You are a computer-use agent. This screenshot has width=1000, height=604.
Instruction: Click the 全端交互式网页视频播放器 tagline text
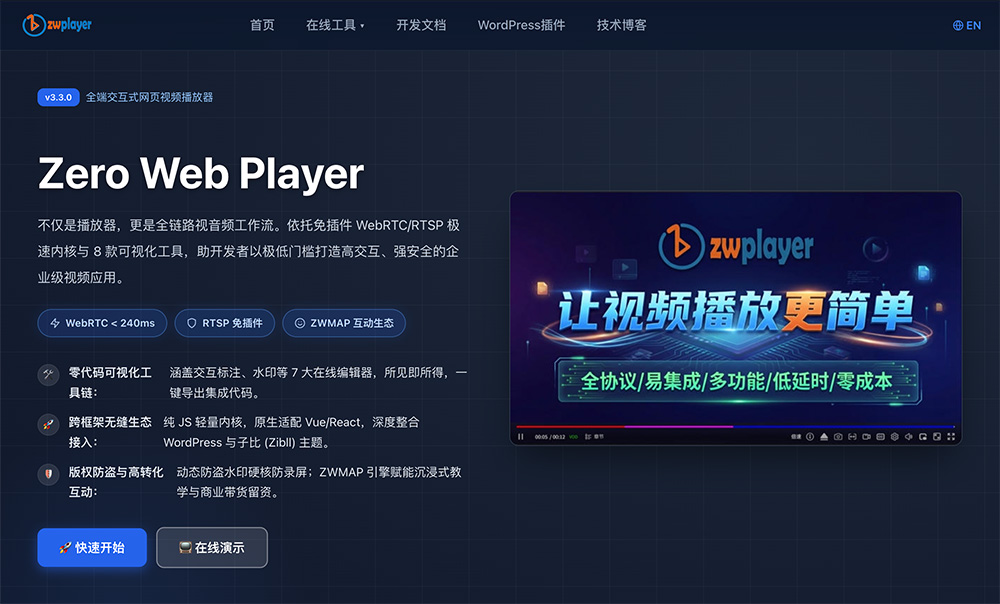pyautogui.click(x=149, y=98)
